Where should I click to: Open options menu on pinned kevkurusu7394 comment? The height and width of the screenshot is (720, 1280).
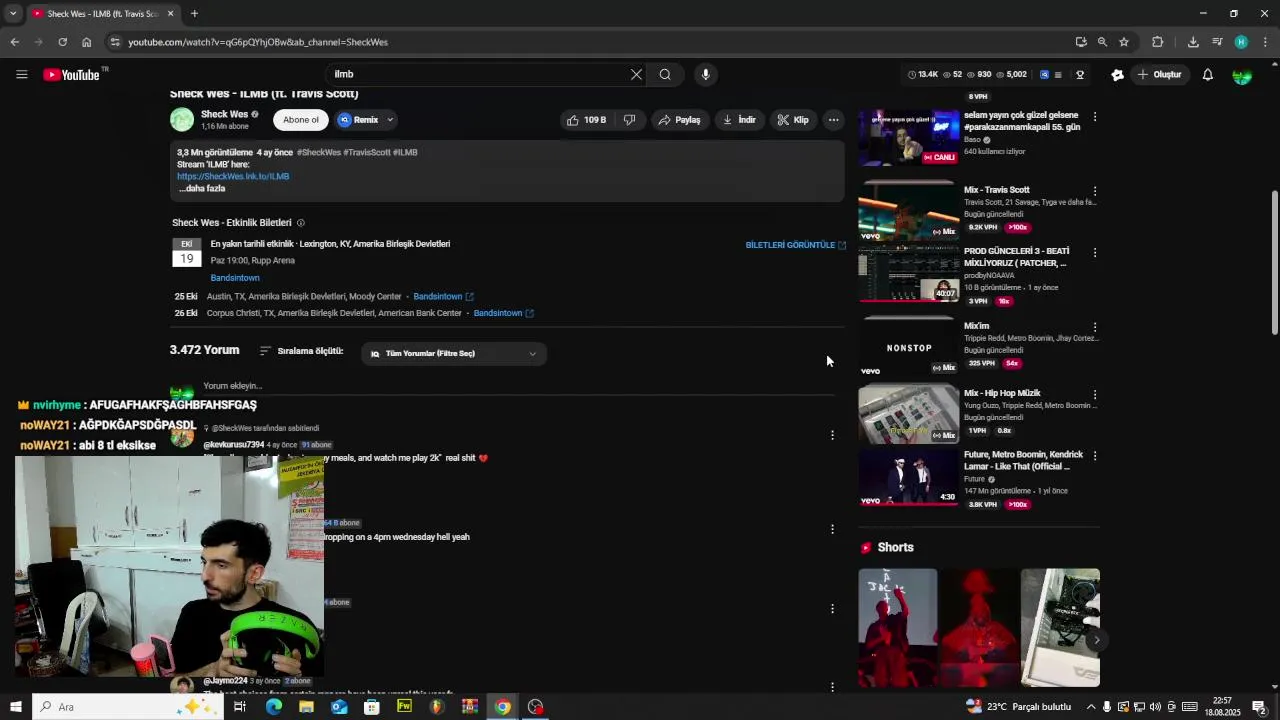(832, 435)
